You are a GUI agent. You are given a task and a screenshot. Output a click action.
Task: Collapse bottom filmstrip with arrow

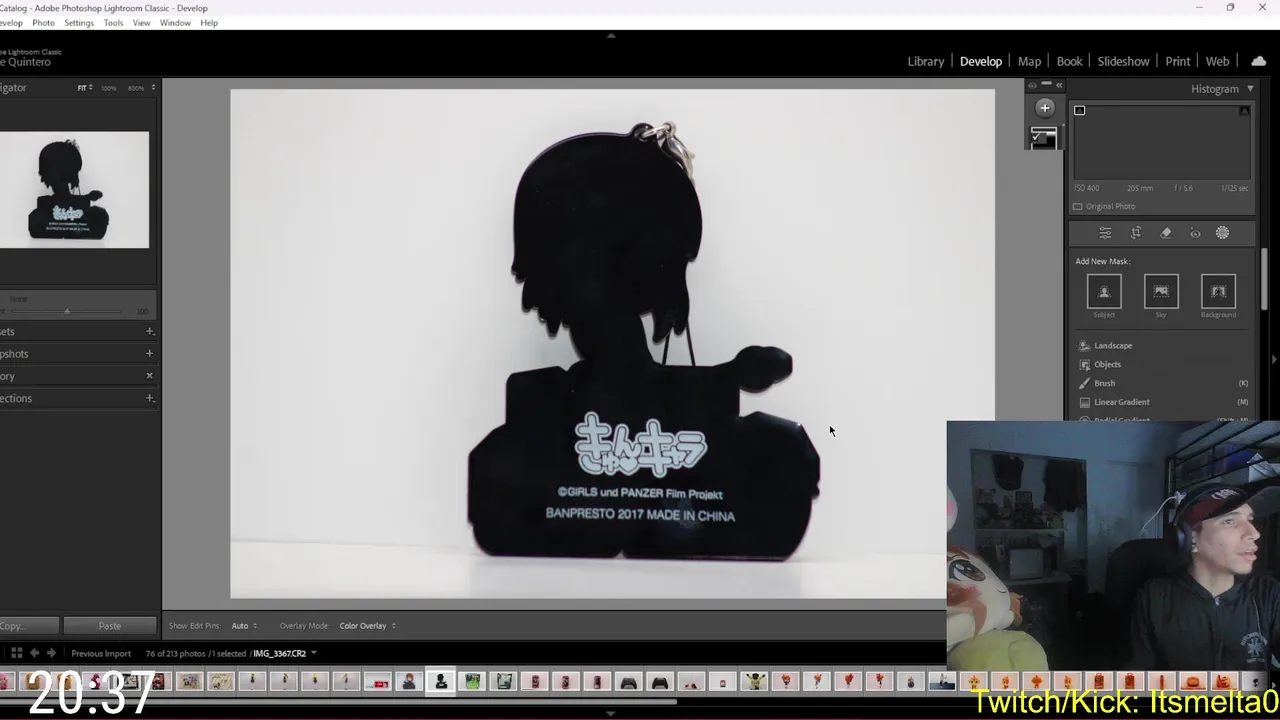[611, 713]
